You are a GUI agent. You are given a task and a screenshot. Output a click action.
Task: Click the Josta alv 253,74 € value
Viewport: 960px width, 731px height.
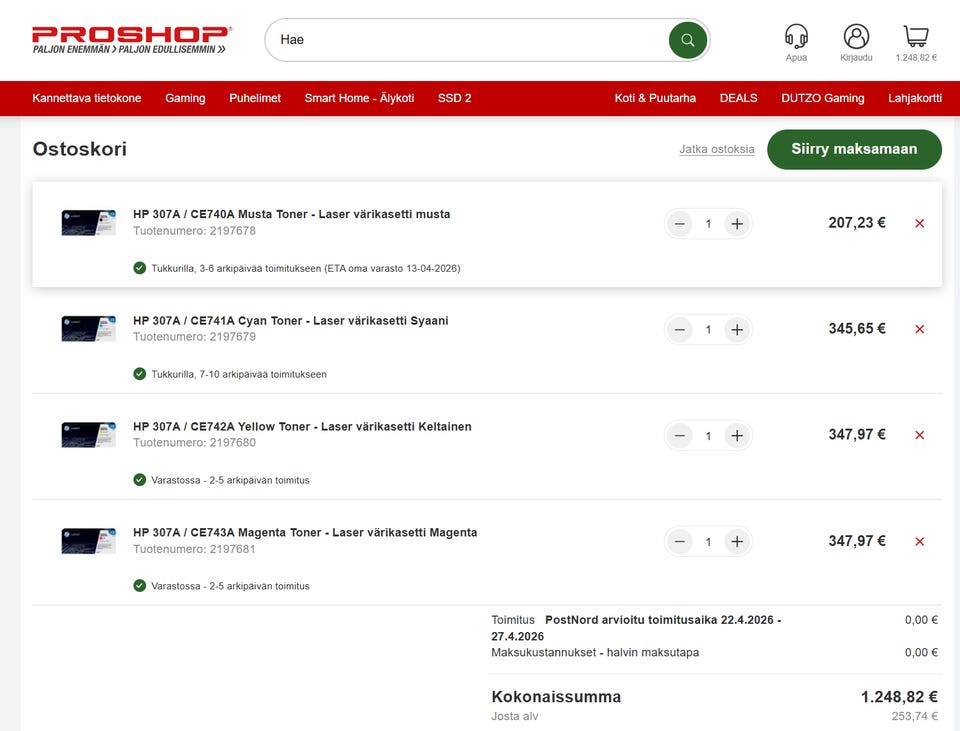(x=914, y=716)
